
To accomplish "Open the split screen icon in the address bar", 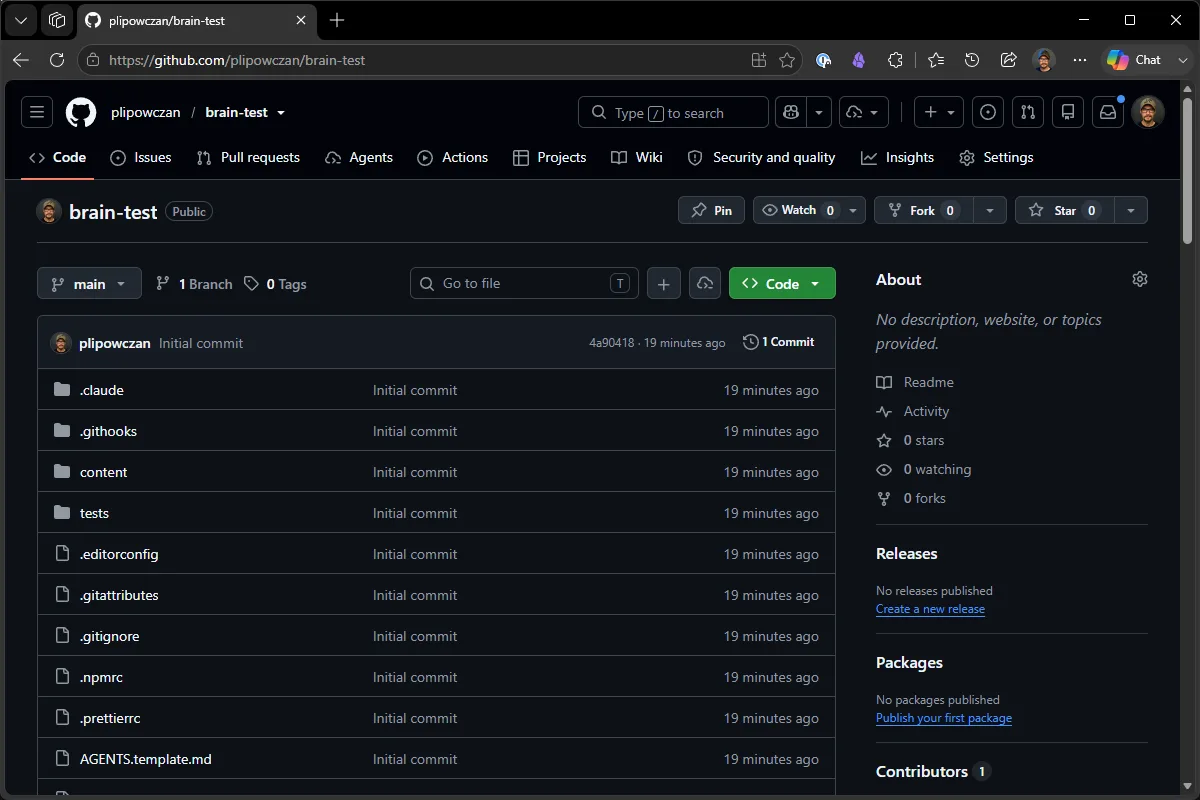I will (759, 60).
